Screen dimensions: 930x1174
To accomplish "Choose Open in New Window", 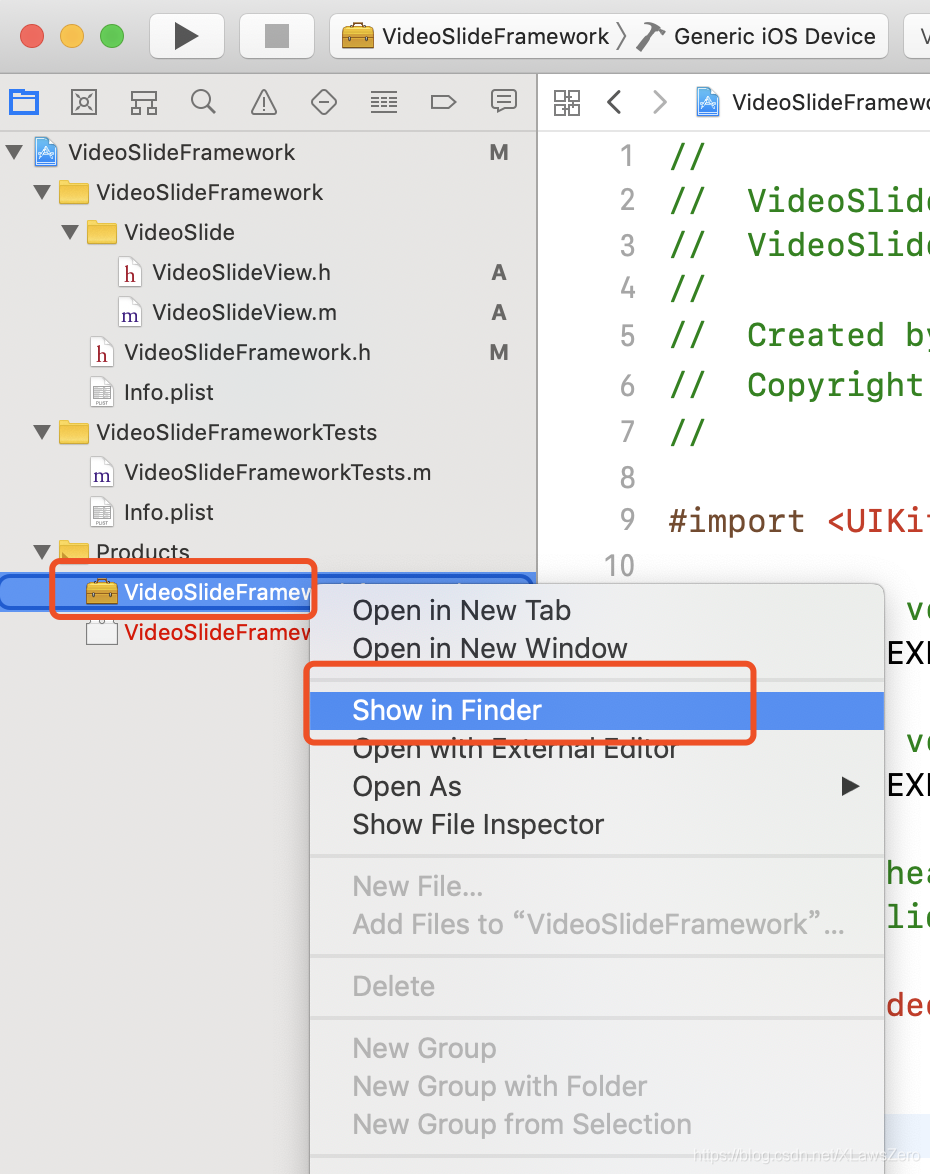I will click(x=597, y=648).
